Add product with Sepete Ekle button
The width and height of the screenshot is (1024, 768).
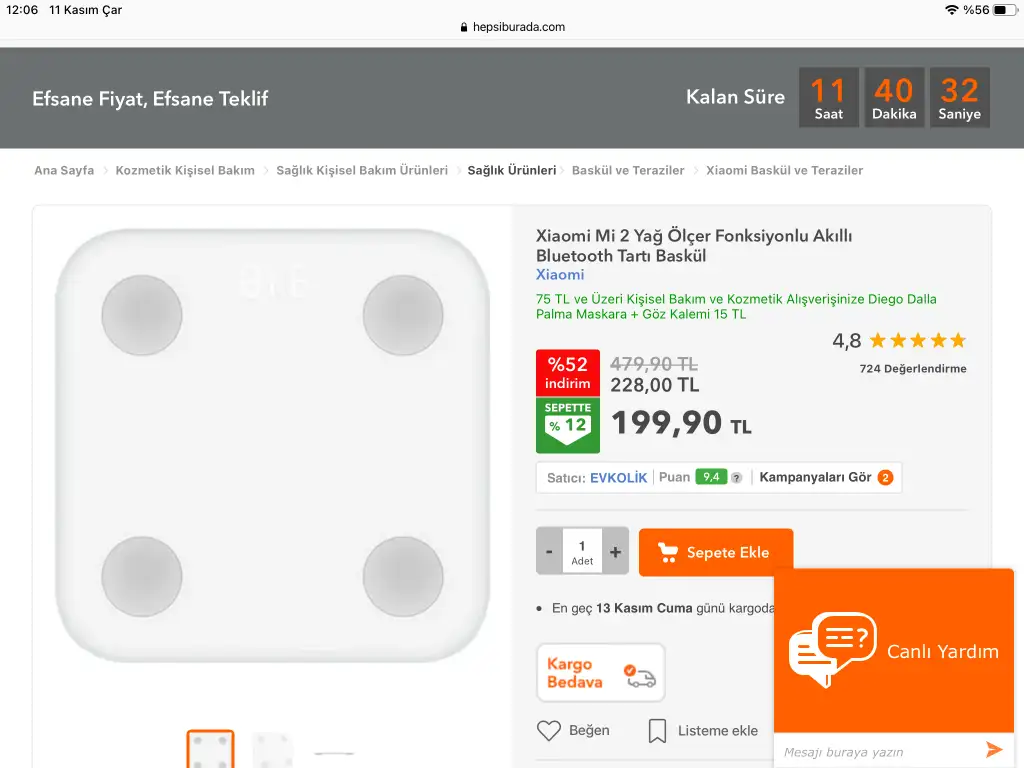(716, 552)
